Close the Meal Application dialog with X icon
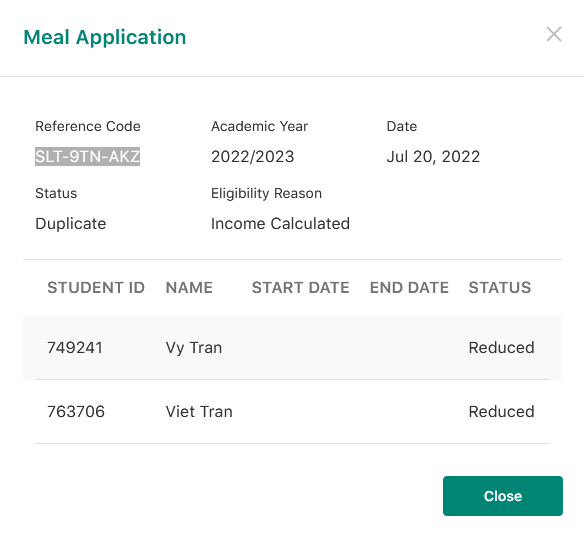The height and width of the screenshot is (539, 584). [x=553, y=34]
